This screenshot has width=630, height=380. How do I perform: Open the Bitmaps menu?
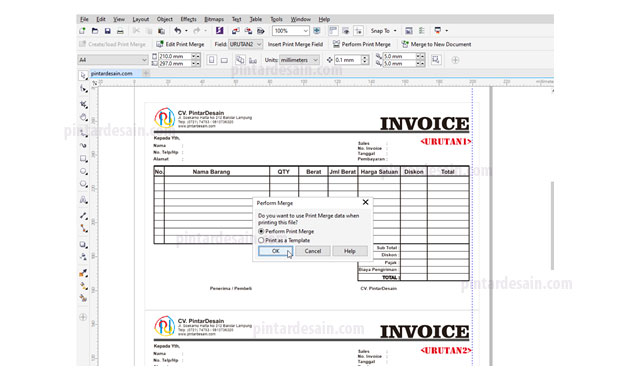coord(214,19)
